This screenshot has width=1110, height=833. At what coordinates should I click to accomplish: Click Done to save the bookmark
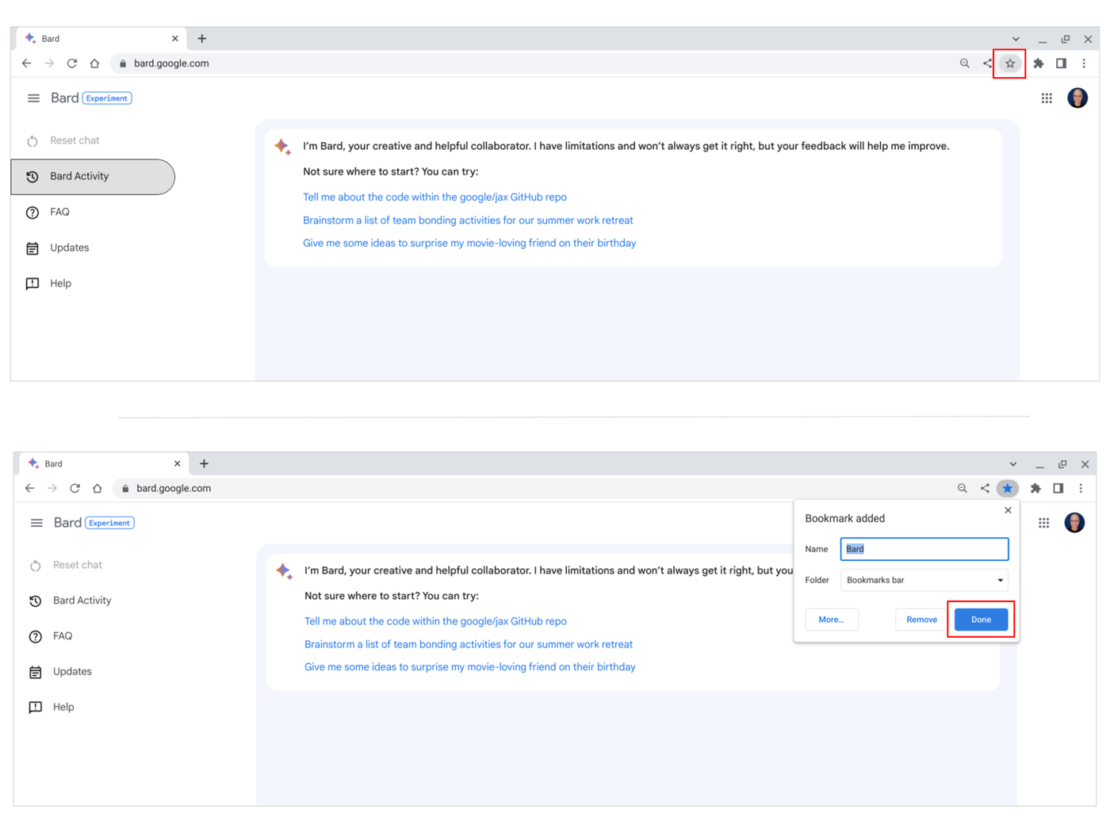(980, 619)
